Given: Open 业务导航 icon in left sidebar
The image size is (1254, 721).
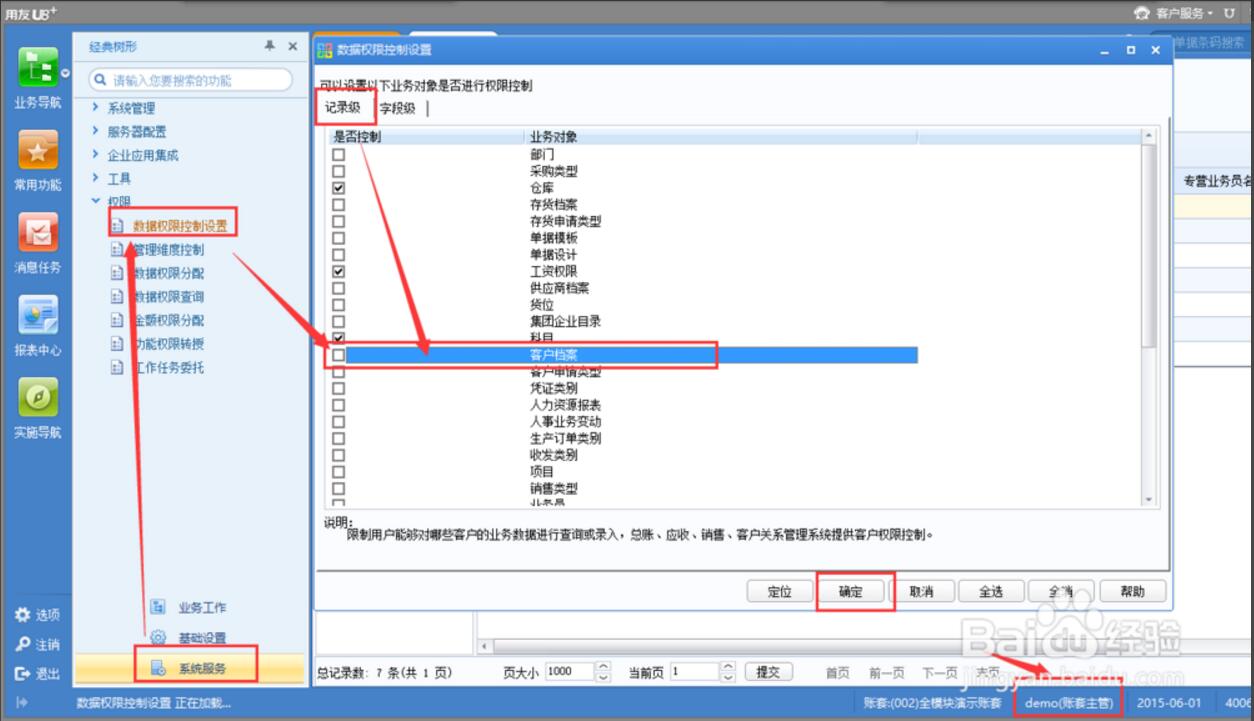Looking at the screenshot, I should [38, 68].
